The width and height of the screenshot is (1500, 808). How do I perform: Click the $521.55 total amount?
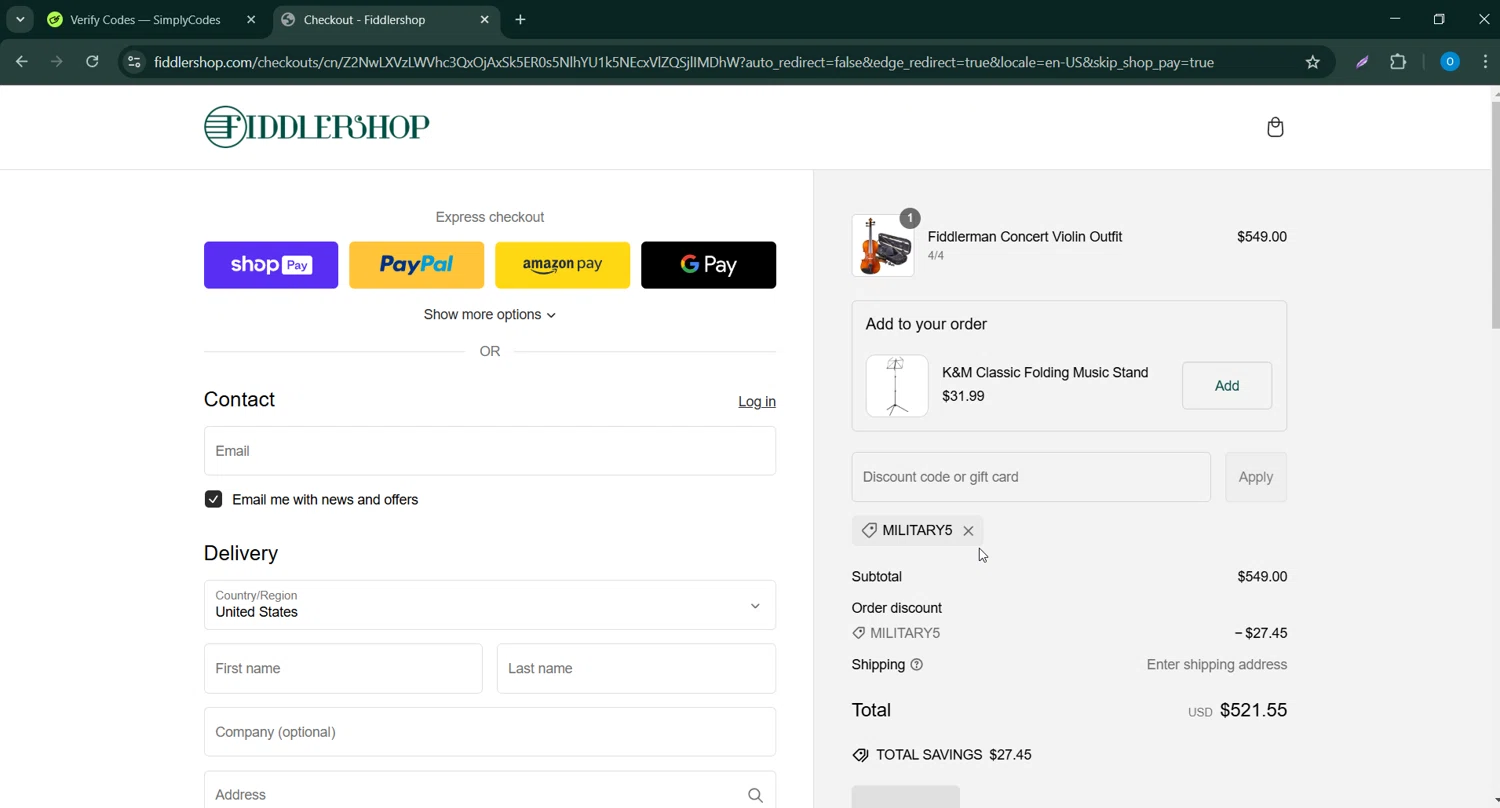(x=1253, y=710)
